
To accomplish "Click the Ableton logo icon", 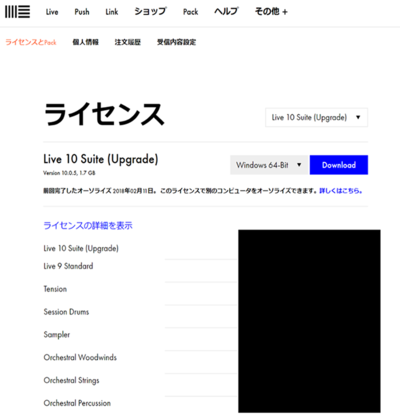I will (x=18, y=12).
